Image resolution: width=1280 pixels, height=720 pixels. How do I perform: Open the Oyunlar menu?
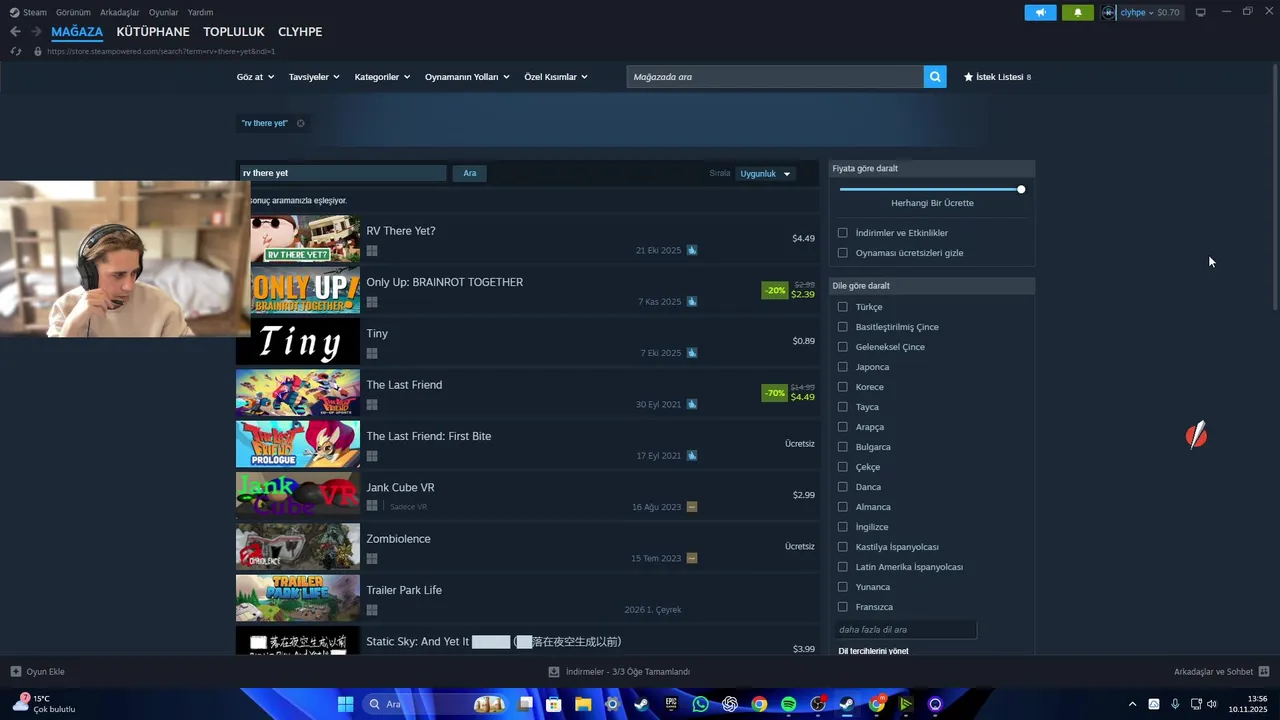(x=163, y=12)
